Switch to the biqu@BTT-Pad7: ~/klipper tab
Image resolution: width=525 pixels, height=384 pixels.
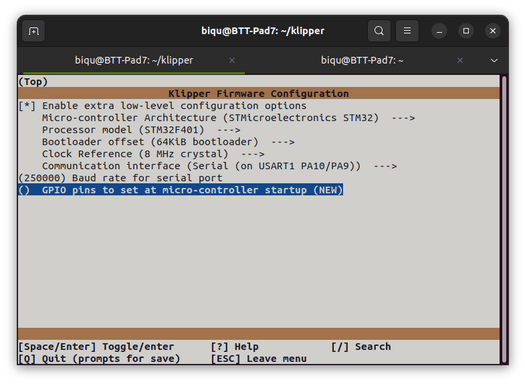point(134,60)
